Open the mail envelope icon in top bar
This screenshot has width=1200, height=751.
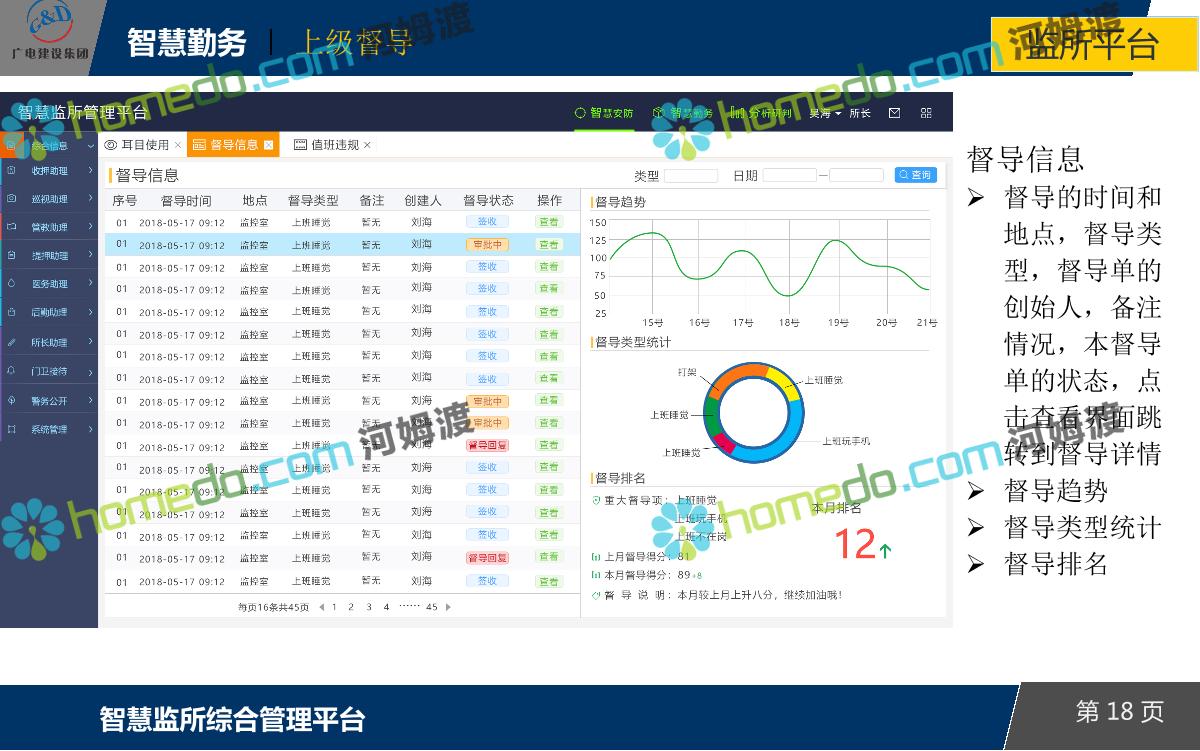[x=894, y=113]
